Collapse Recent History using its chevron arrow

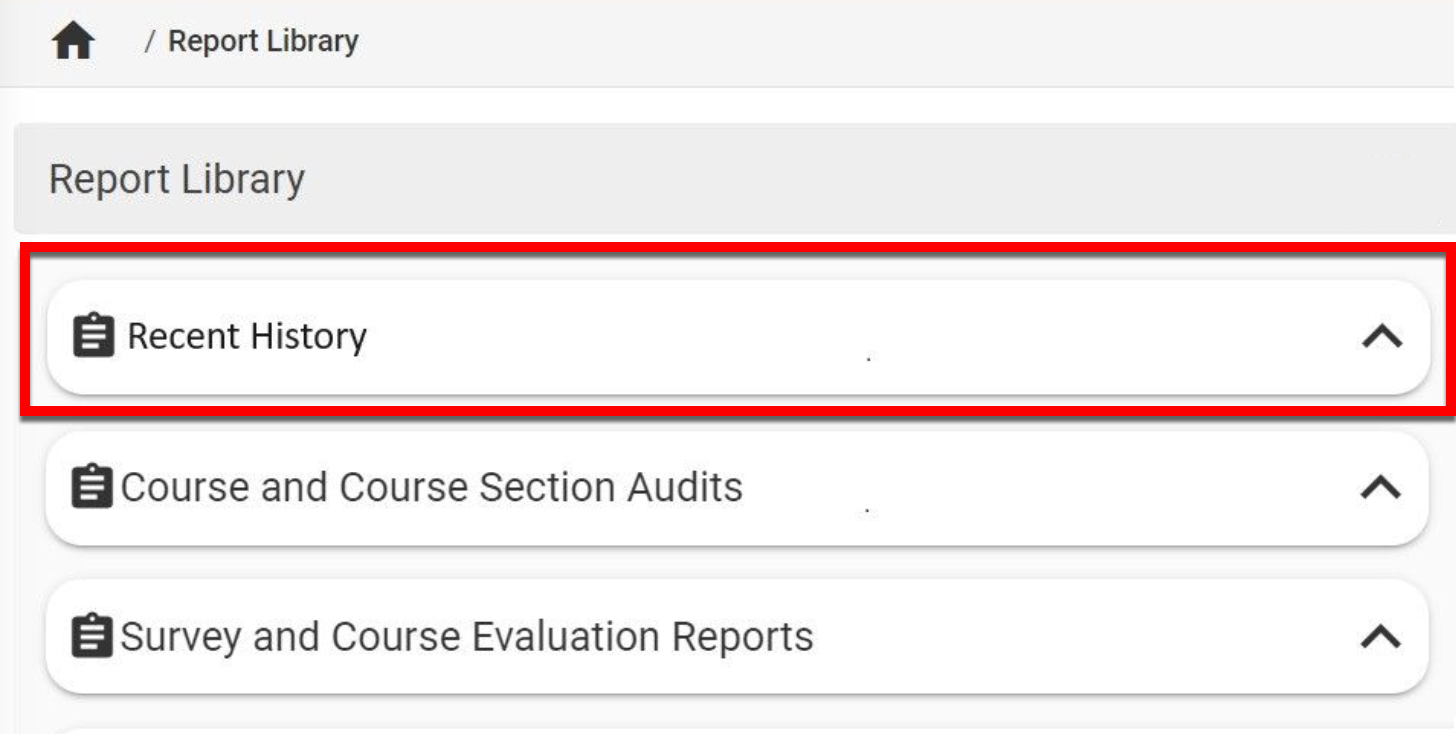coord(1381,338)
